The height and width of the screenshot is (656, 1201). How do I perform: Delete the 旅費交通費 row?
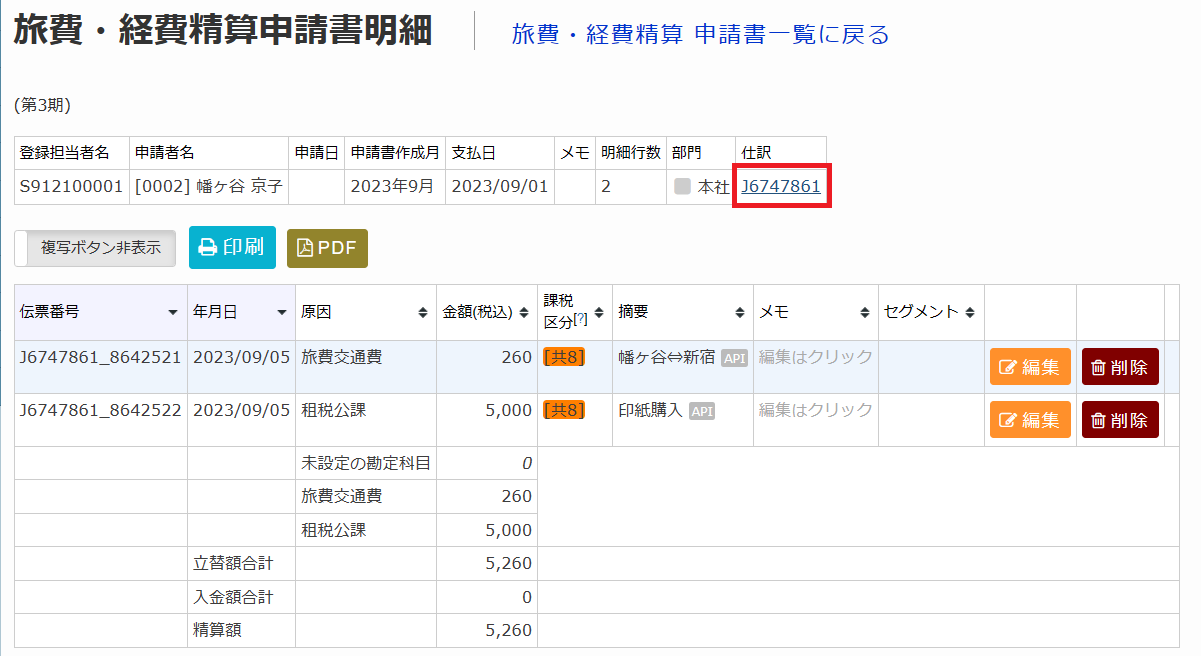point(1120,367)
